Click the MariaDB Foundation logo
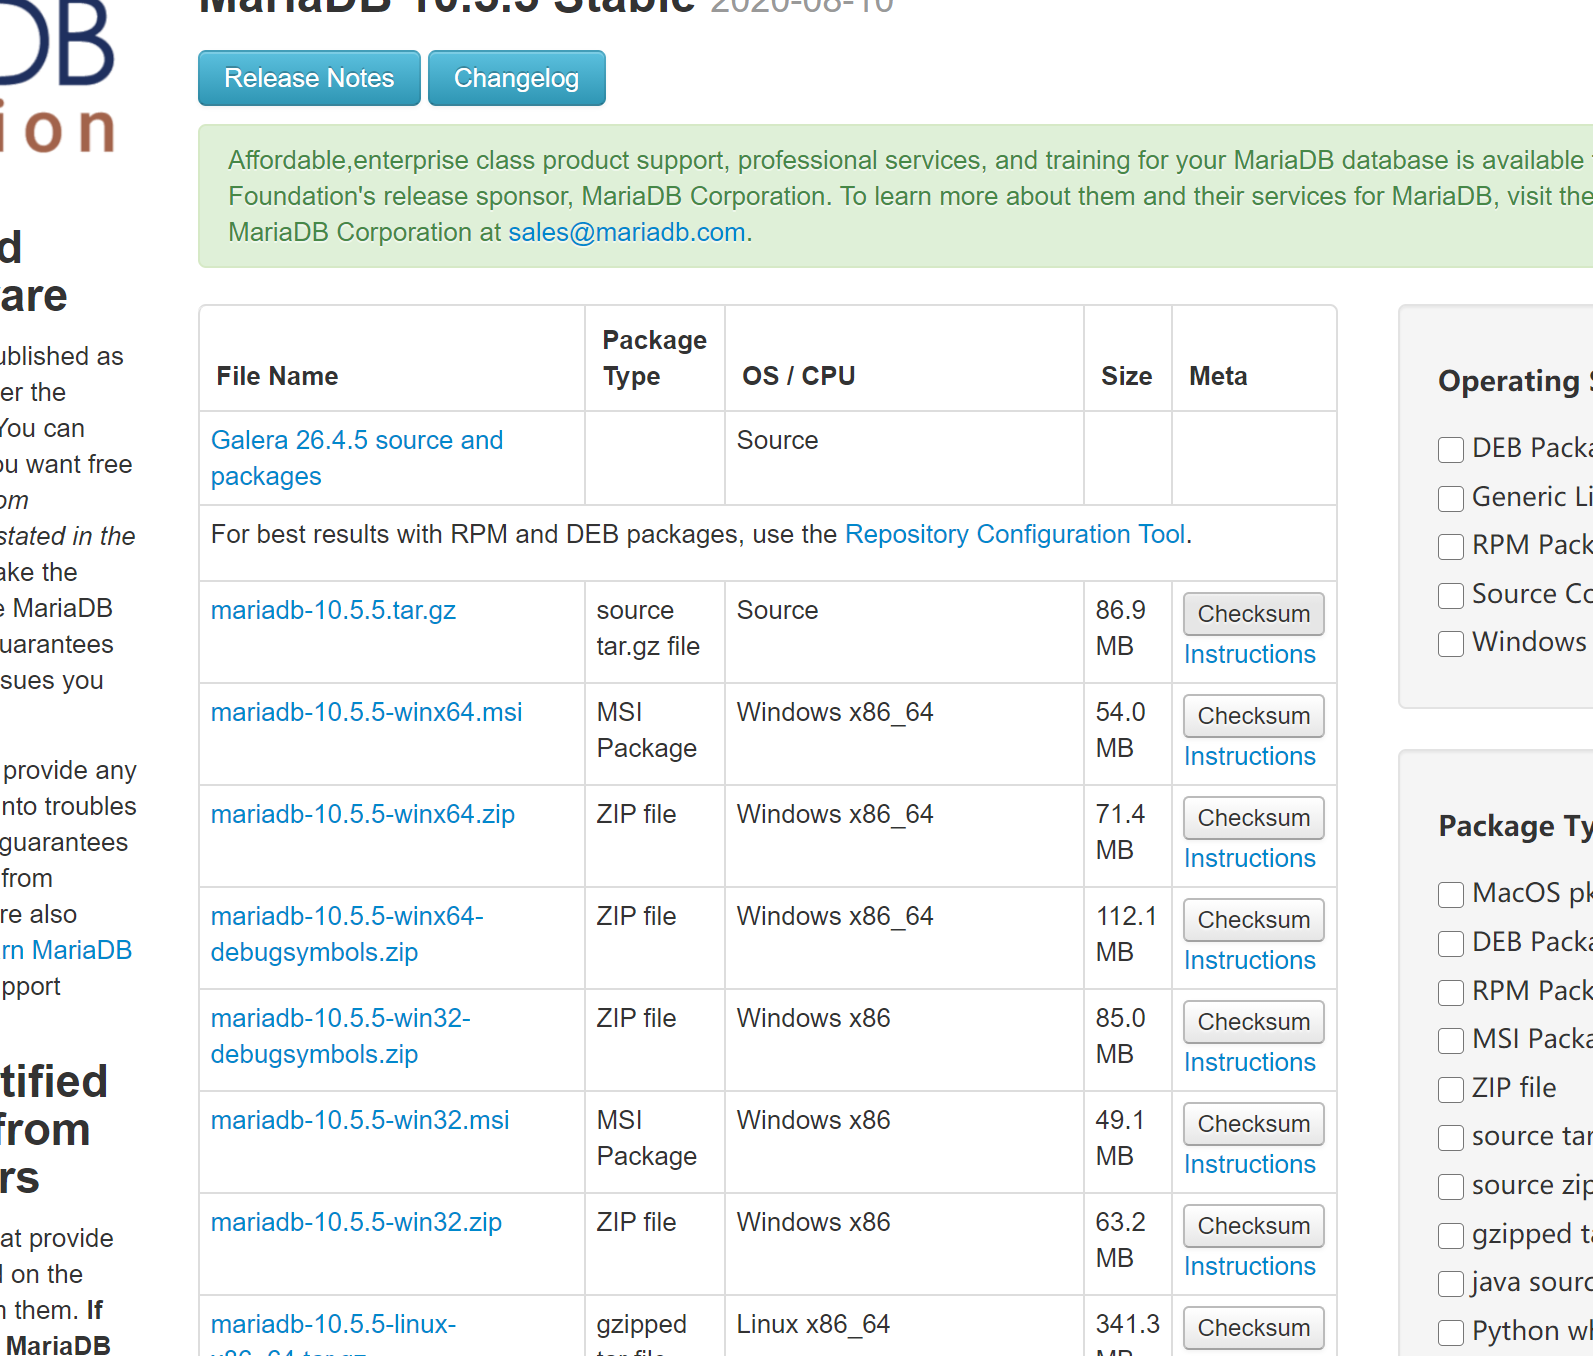 pos(57,75)
